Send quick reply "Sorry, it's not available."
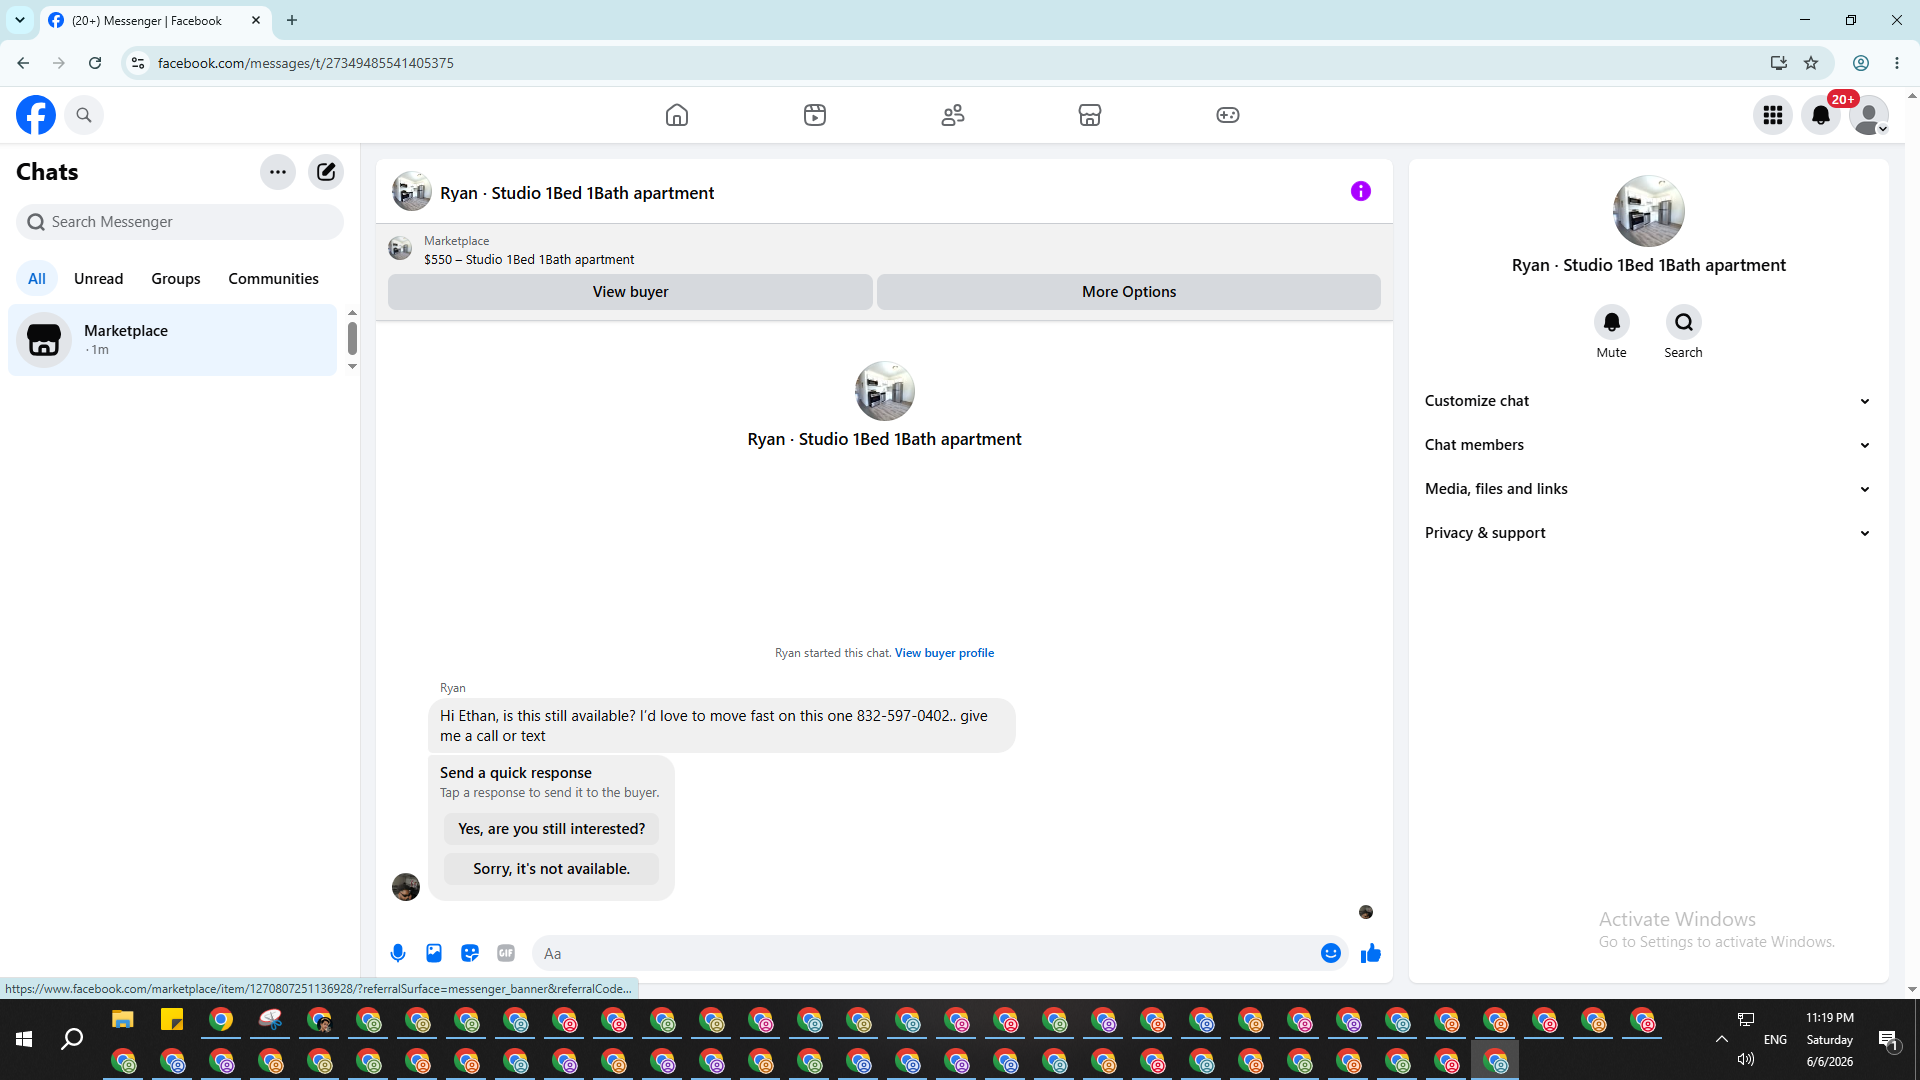Image resolution: width=1920 pixels, height=1080 pixels. point(552,869)
